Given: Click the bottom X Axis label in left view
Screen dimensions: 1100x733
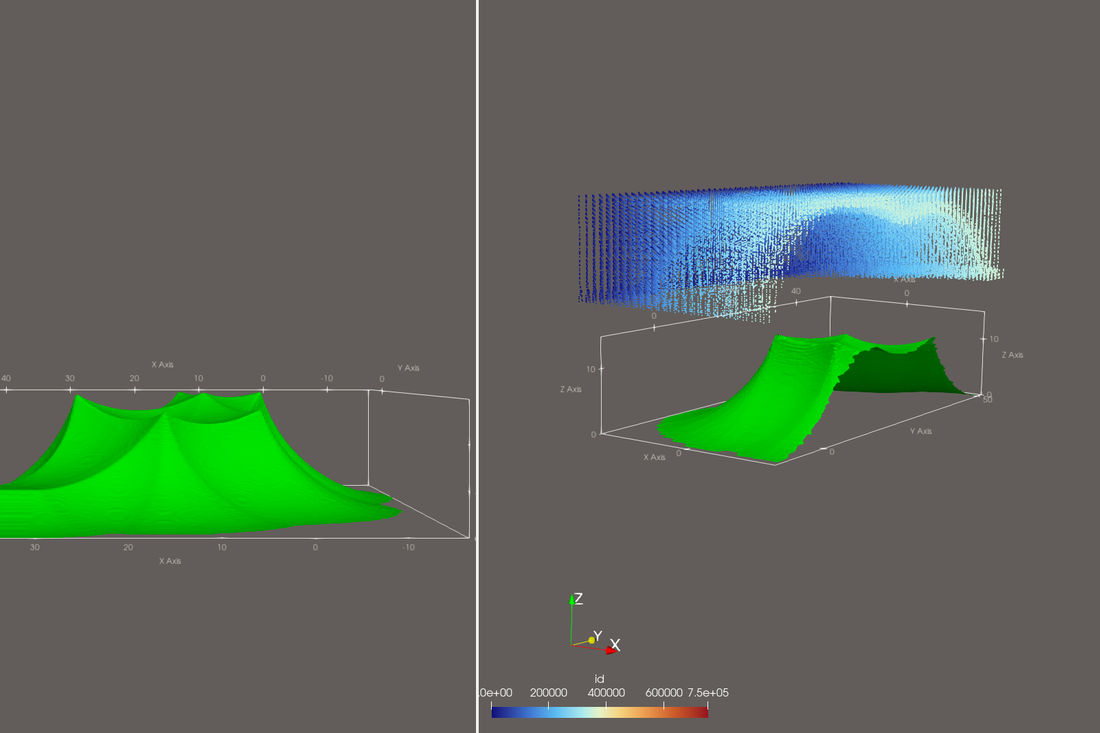Looking at the screenshot, I should click(x=170, y=560).
